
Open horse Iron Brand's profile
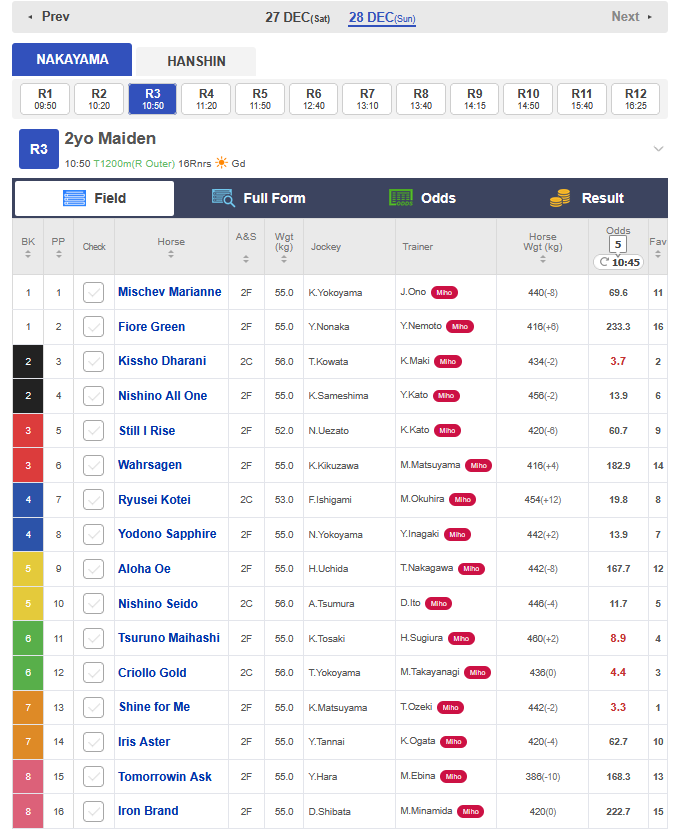coord(148,811)
